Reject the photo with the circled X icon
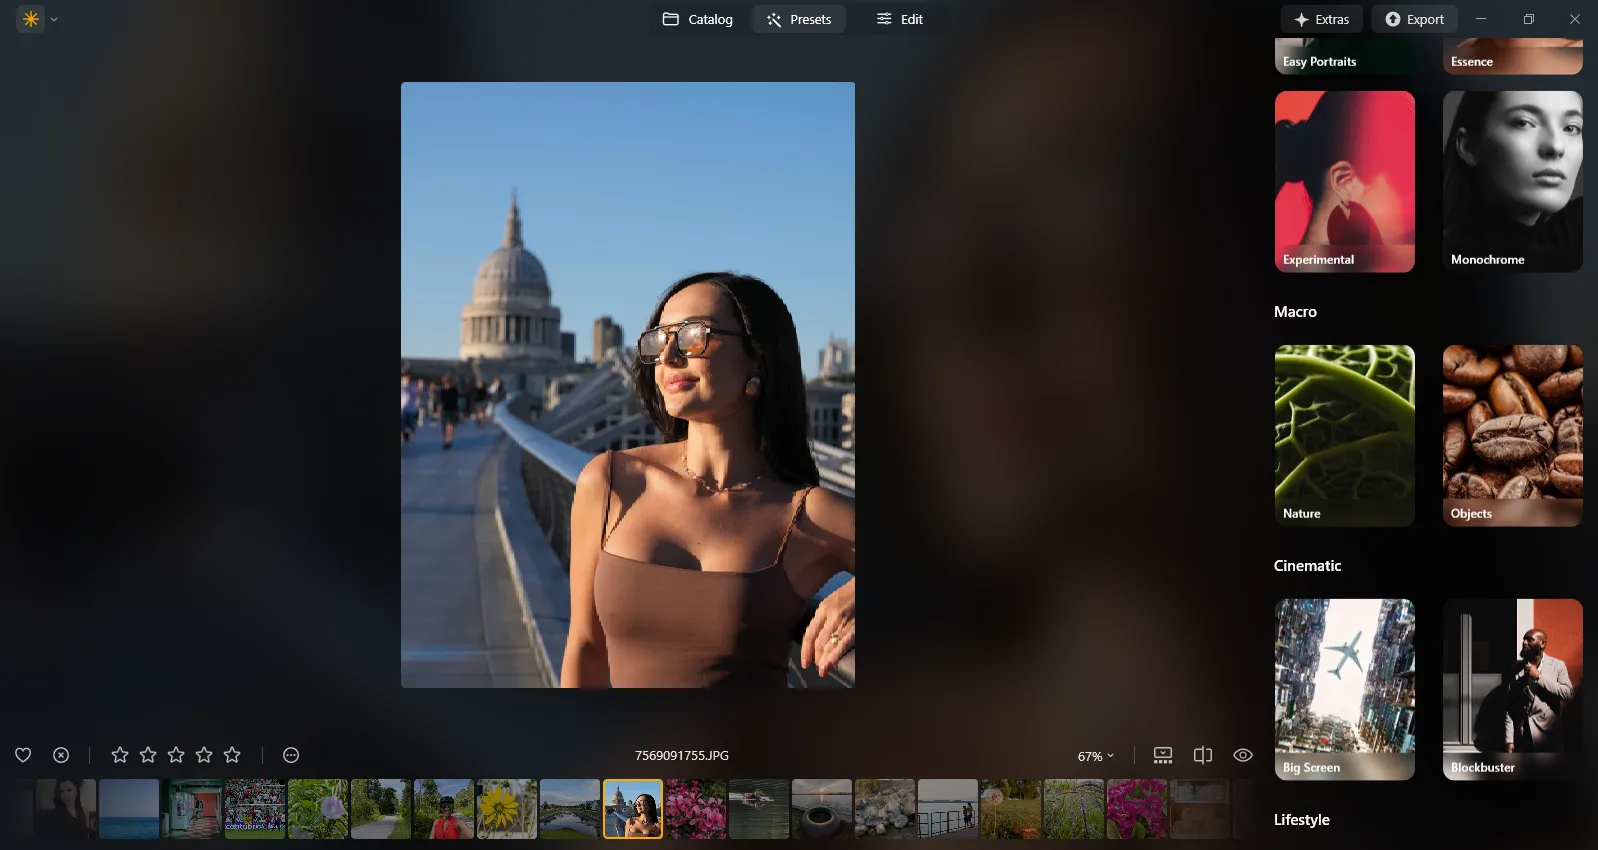This screenshot has height=850, width=1598. tap(61, 755)
